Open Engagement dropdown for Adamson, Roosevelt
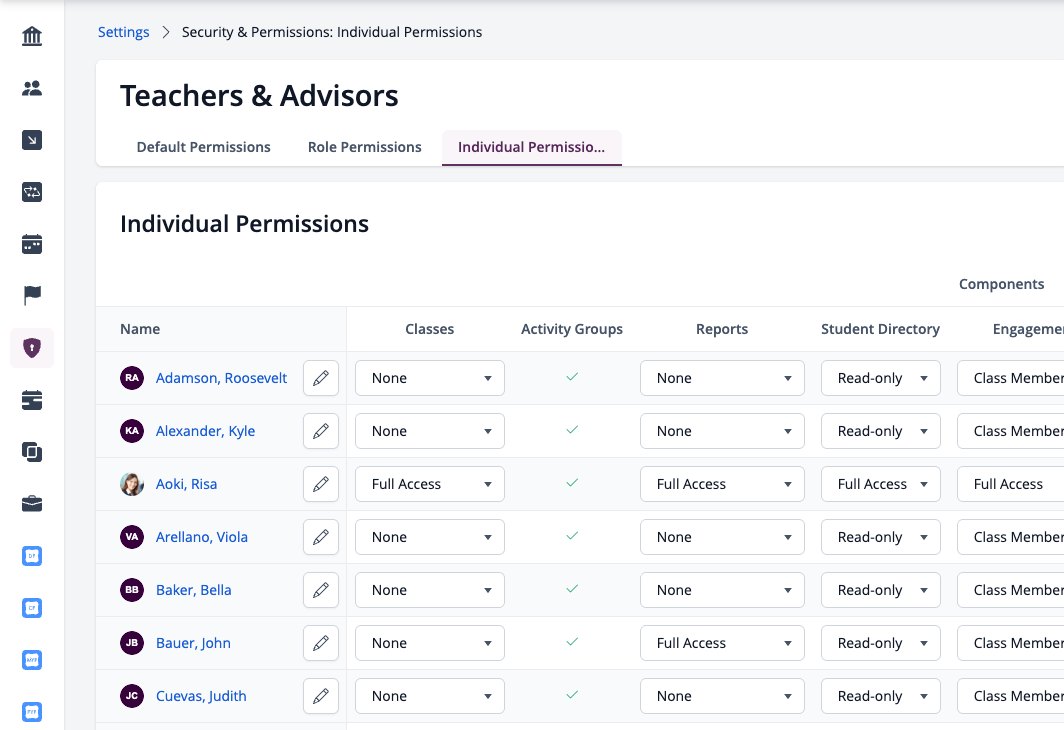 pos(1011,379)
